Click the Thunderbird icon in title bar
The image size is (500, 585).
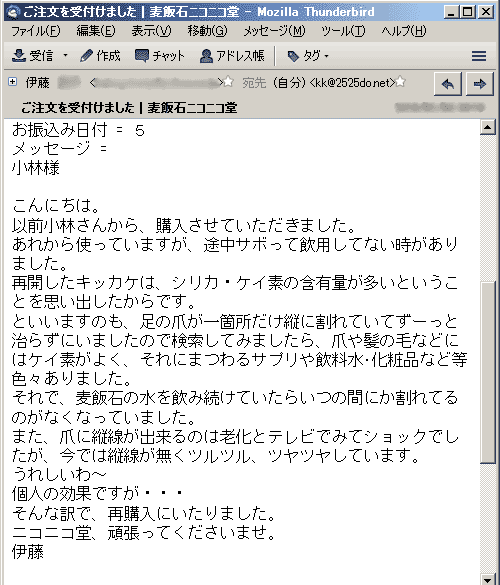pos(13,12)
